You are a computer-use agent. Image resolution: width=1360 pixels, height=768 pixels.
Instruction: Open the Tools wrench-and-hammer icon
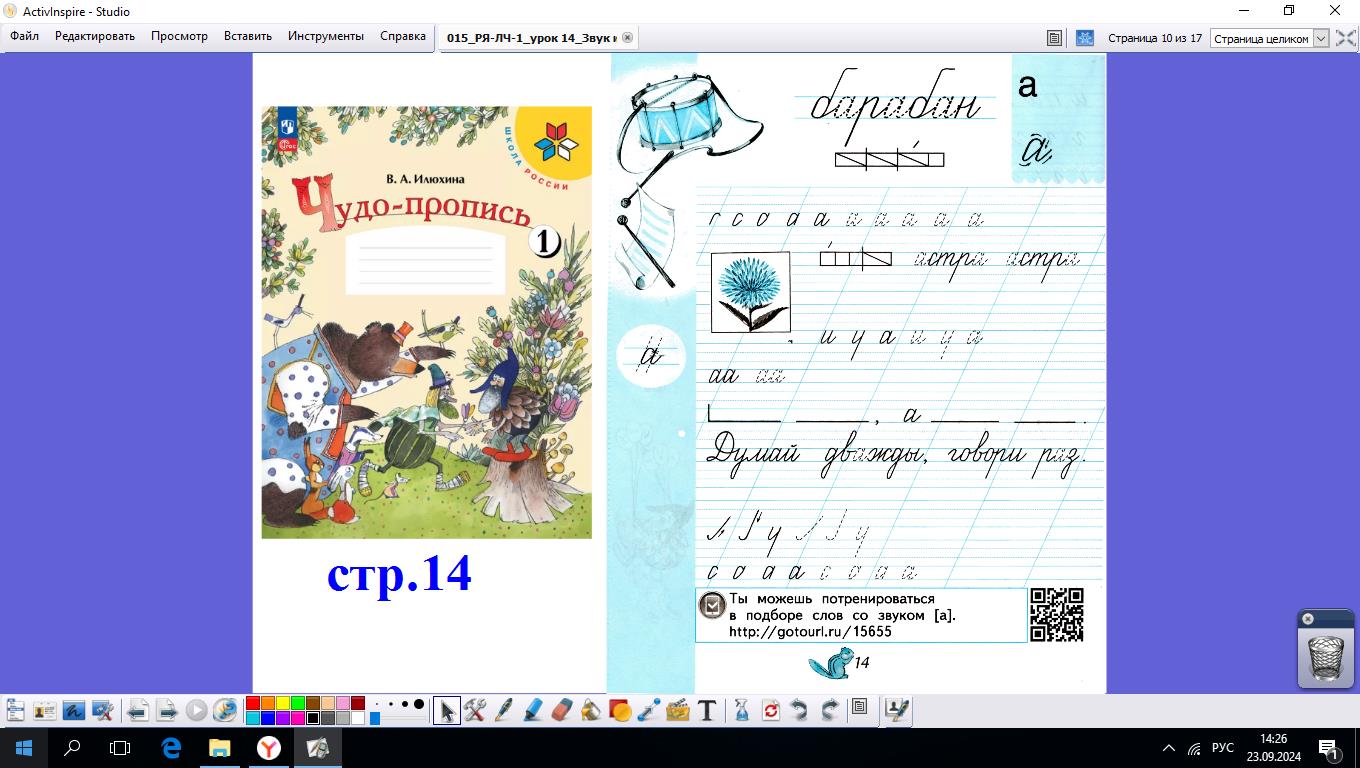(475, 710)
